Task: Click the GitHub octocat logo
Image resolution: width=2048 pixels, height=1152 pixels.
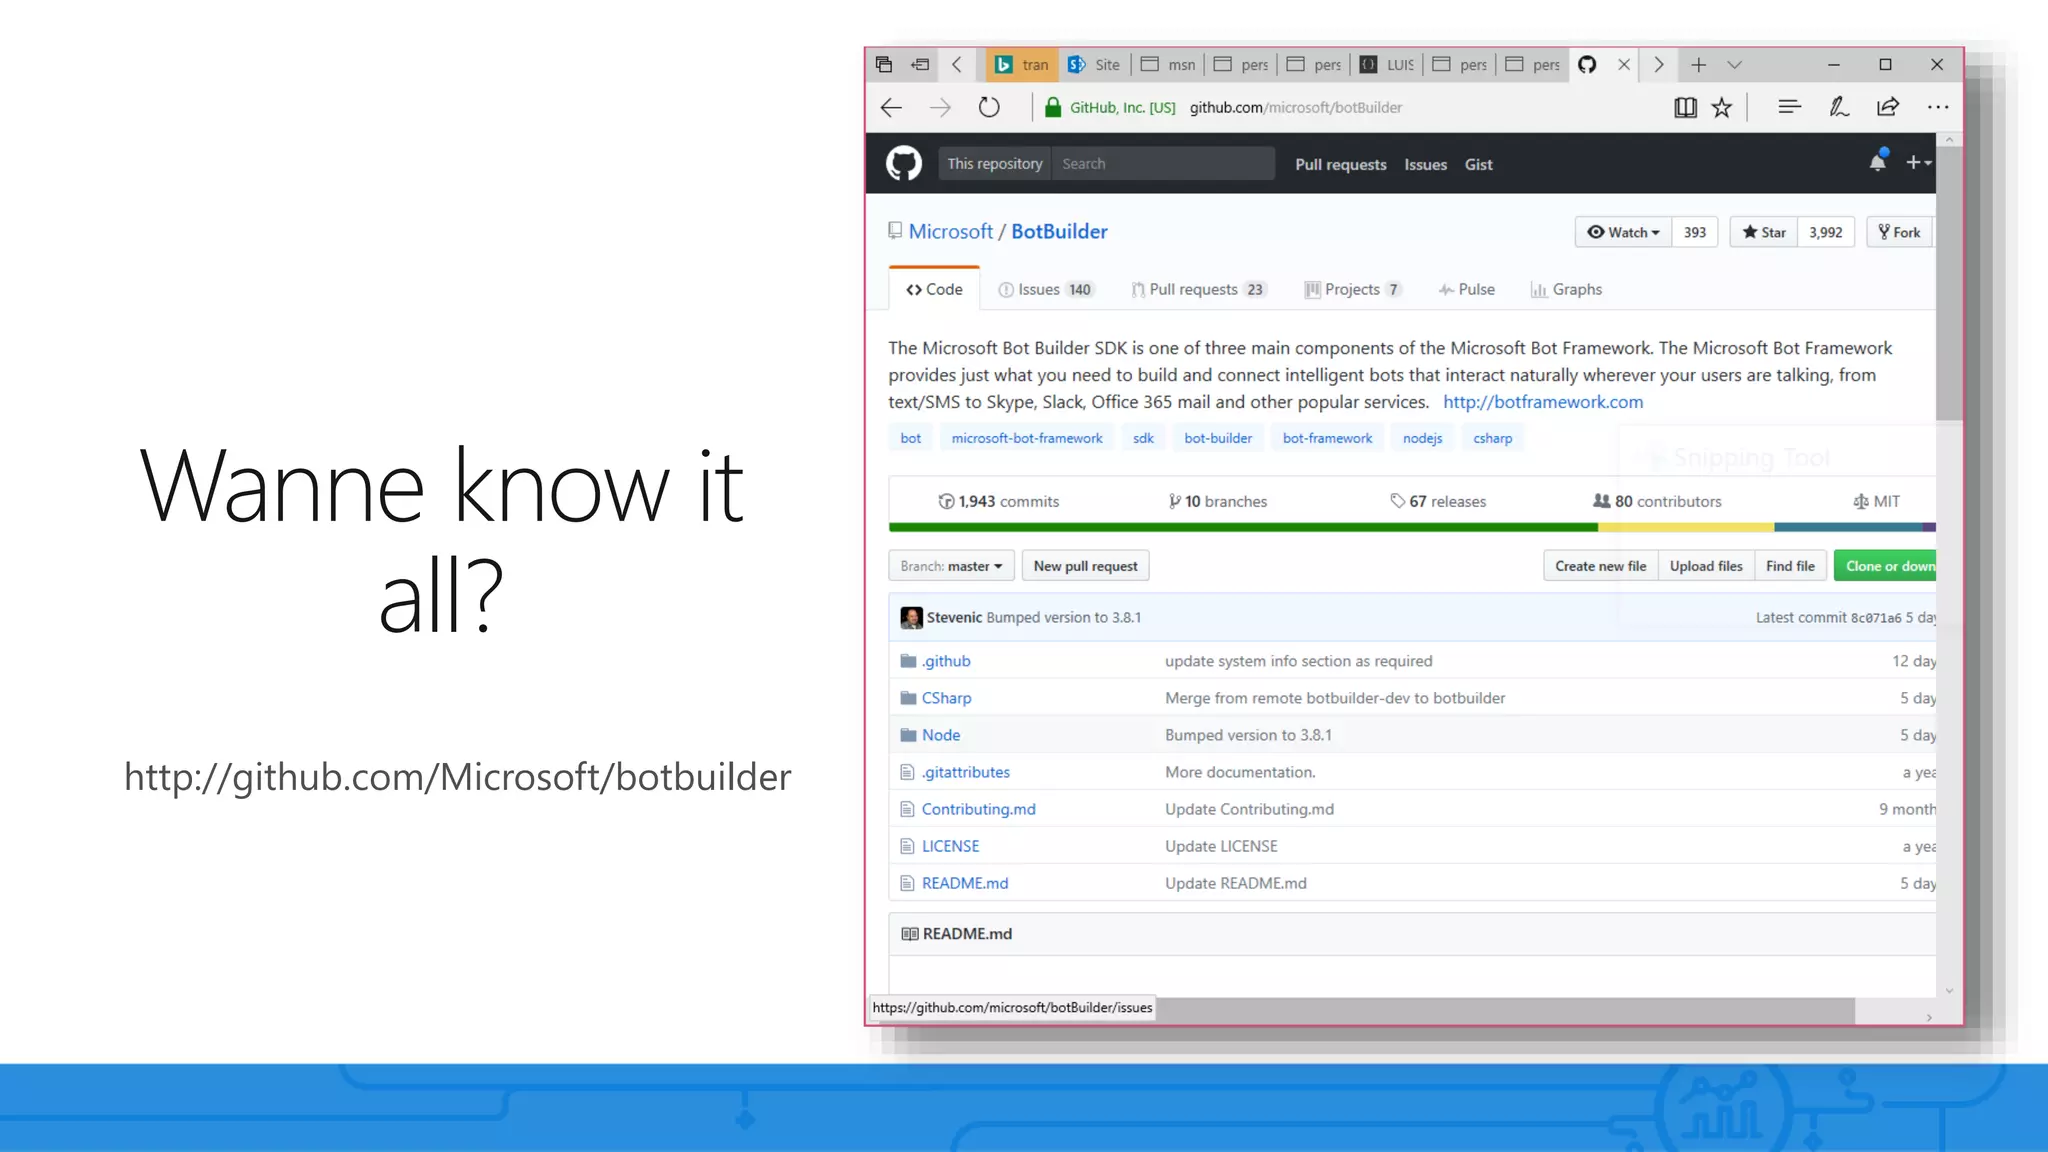Action: tap(903, 163)
